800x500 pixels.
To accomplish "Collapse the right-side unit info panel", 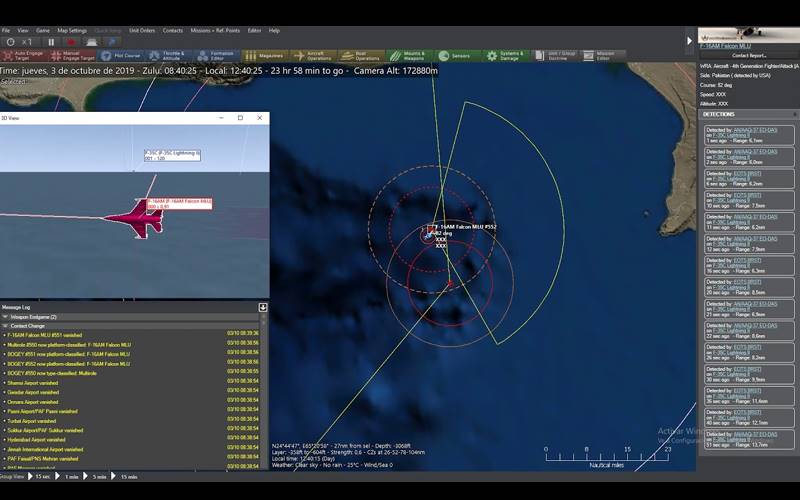I will pos(689,41).
